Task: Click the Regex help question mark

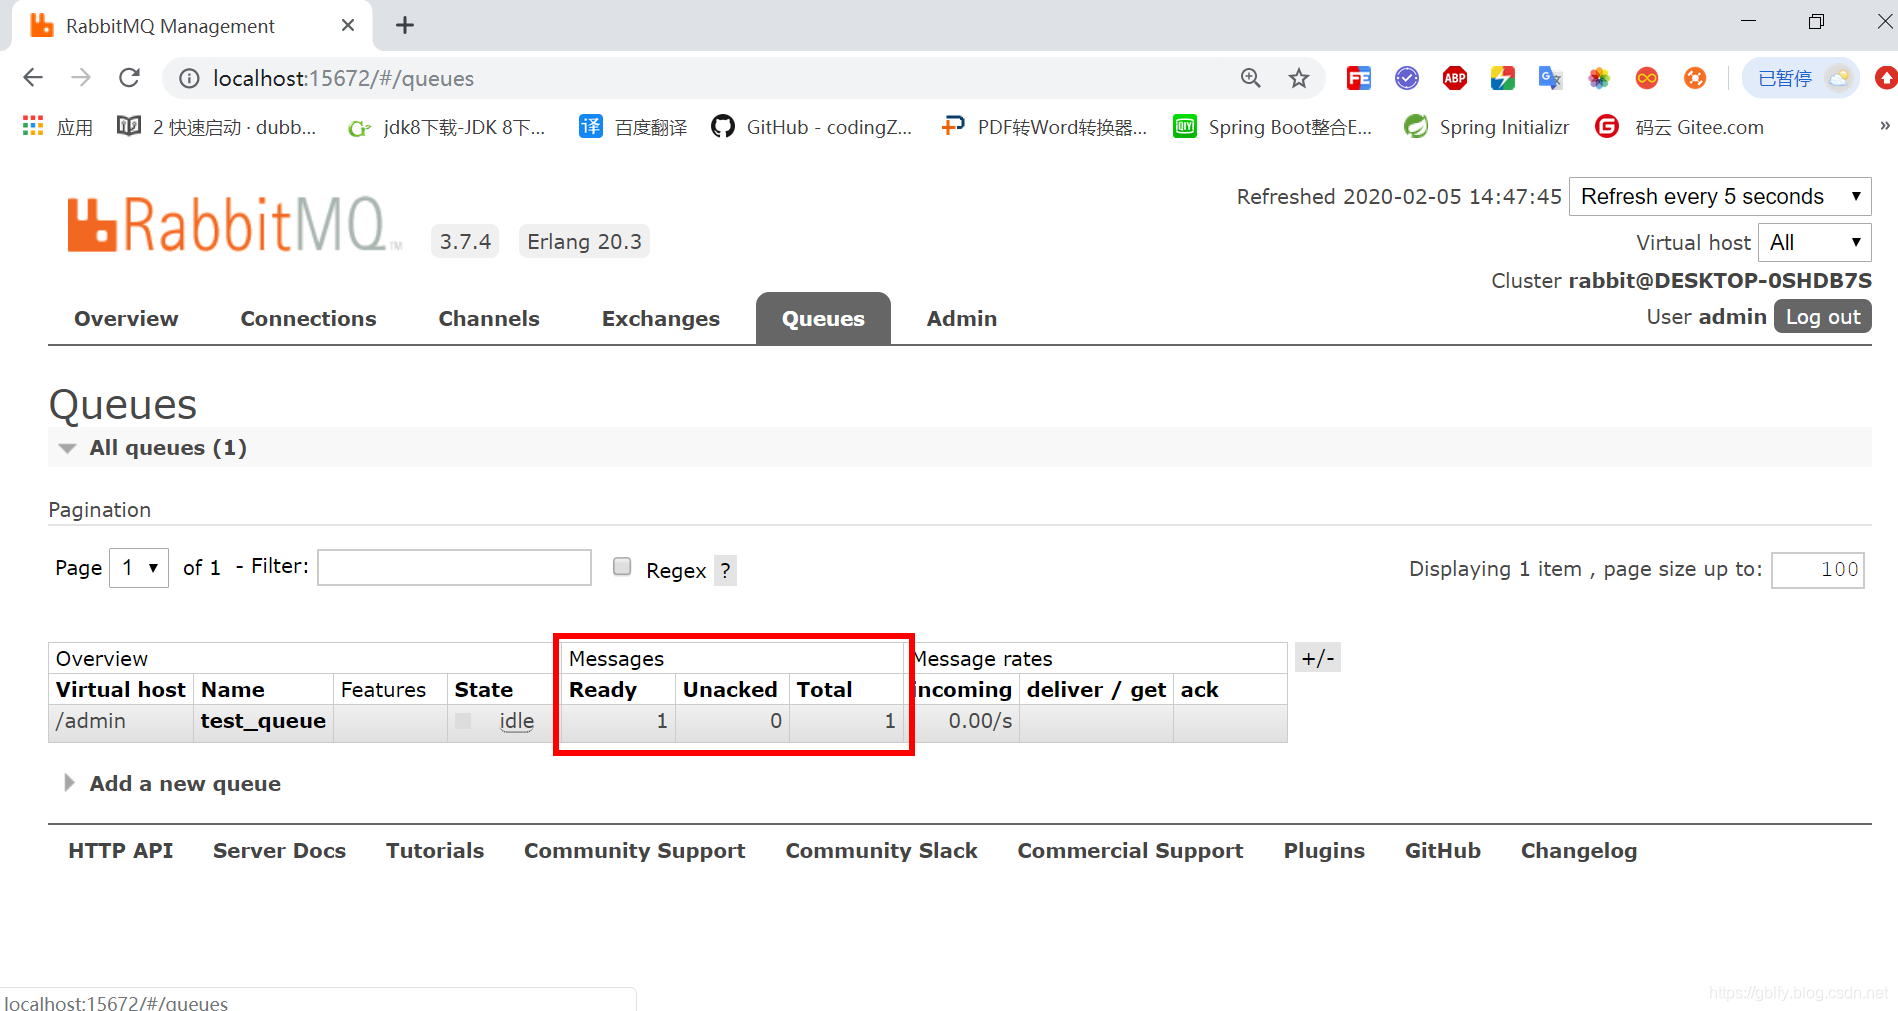Action: [x=725, y=571]
